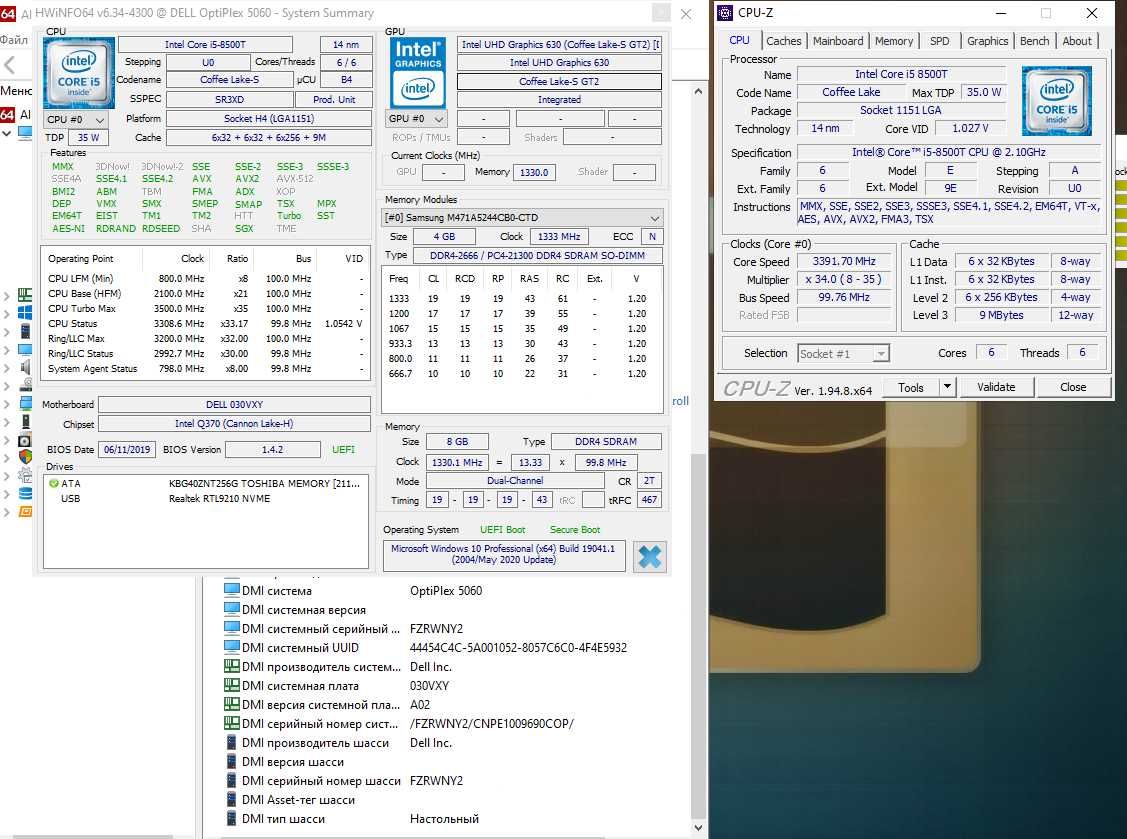
Task: Open the Файл menu in AIDA64
Action: 14,40
